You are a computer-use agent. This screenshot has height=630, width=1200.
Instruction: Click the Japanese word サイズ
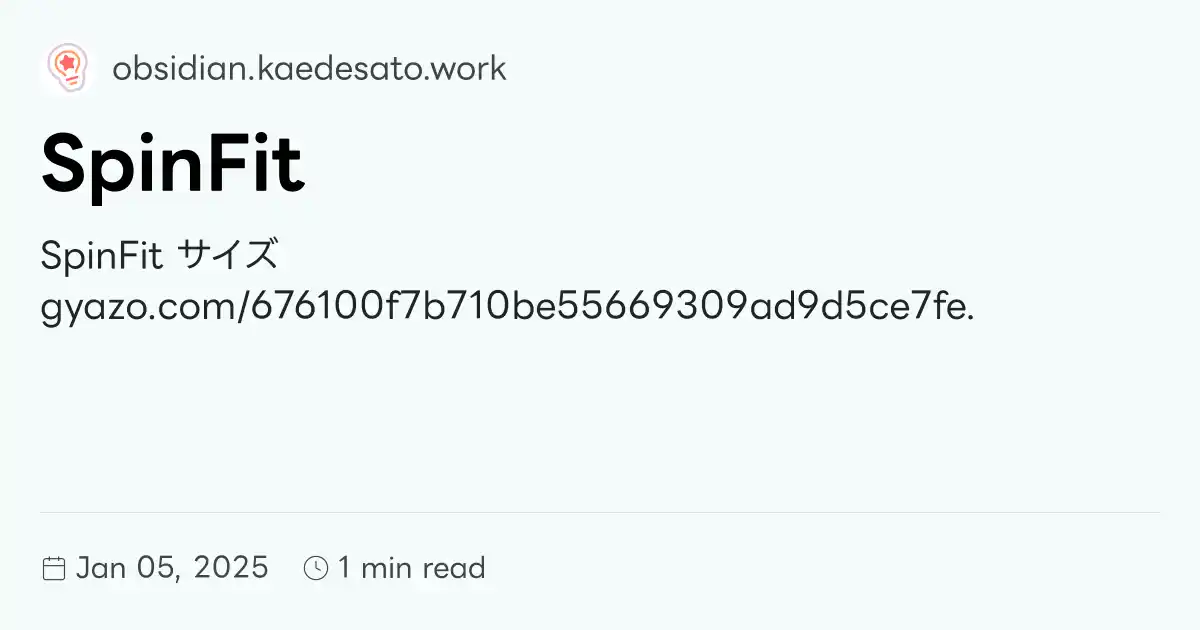[226, 256]
